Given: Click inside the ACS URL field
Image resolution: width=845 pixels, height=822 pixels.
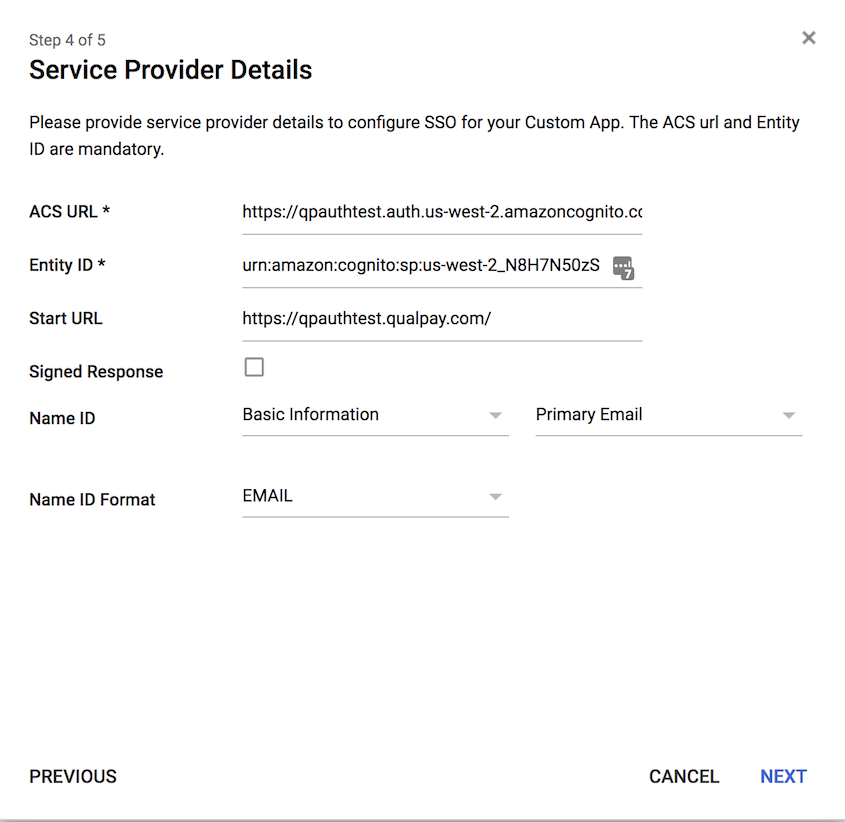Looking at the screenshot, I should click(440, 211).
